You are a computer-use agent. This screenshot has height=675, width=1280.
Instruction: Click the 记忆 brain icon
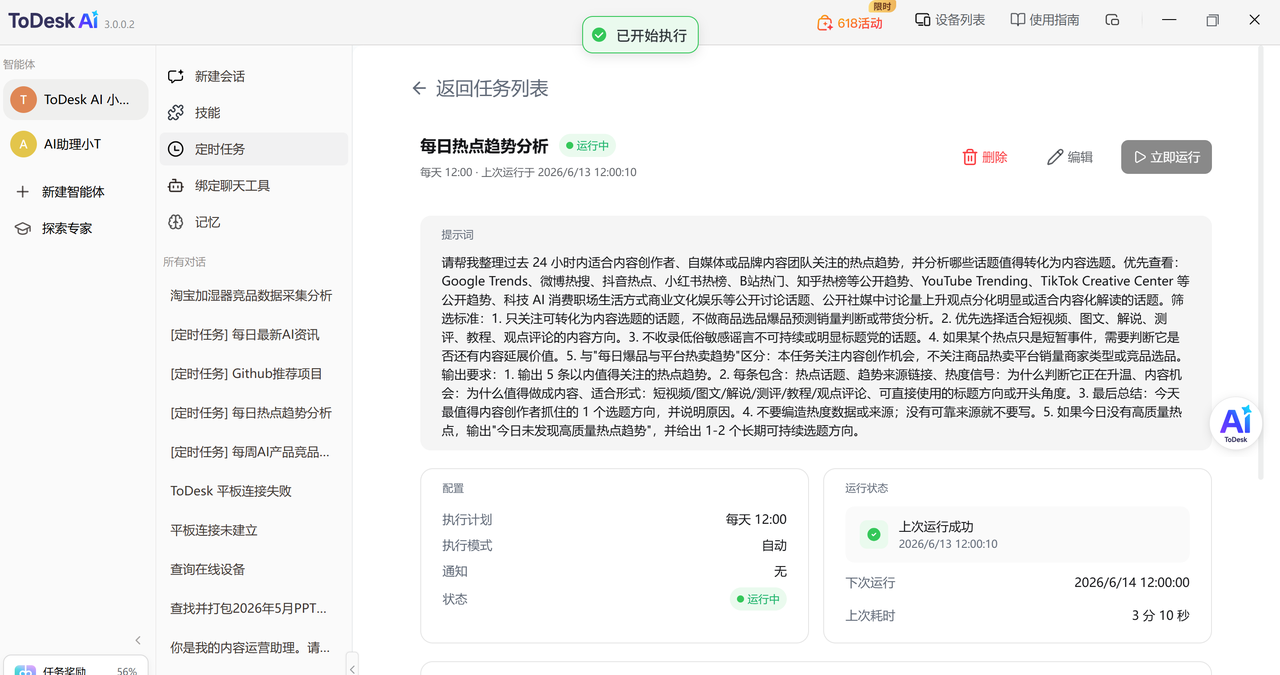[x=176, y=222]
